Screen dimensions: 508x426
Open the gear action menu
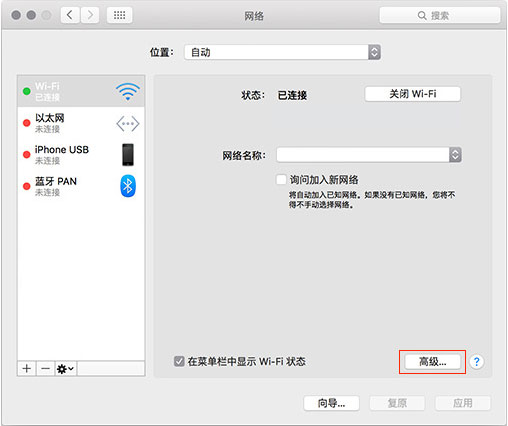[66, 368]
